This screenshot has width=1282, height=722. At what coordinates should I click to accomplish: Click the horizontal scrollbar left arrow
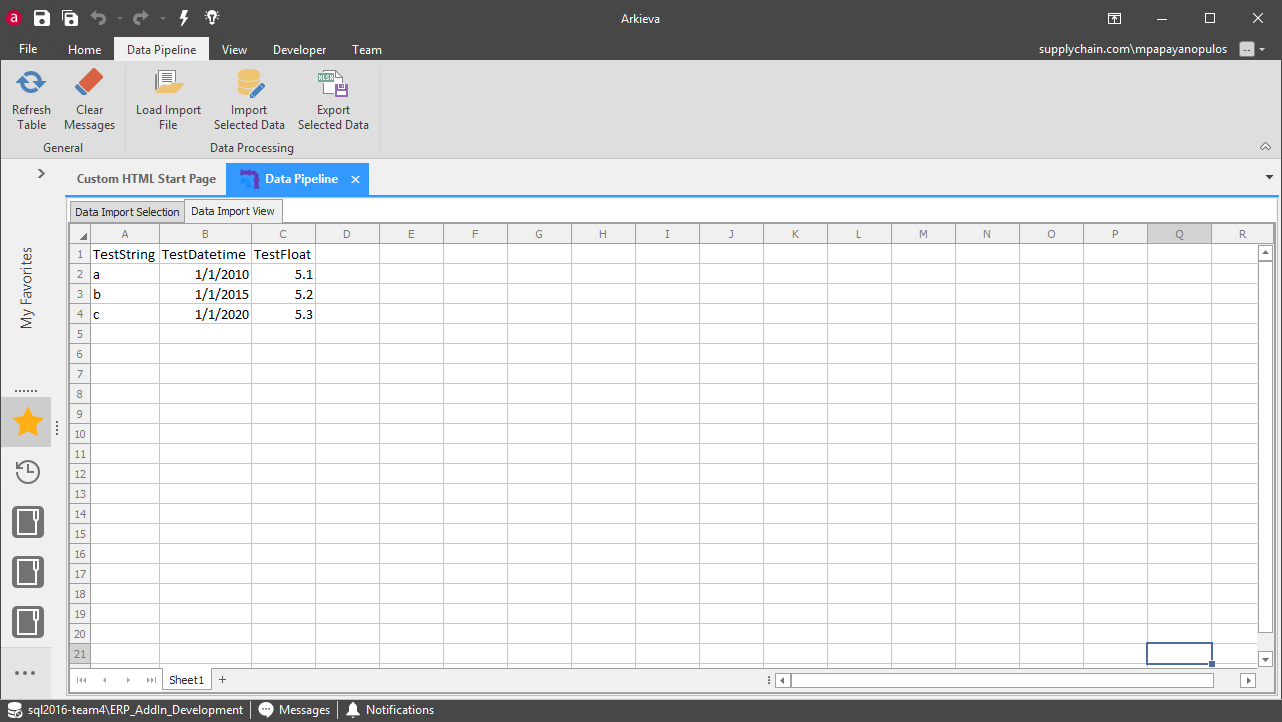point(783,680)
